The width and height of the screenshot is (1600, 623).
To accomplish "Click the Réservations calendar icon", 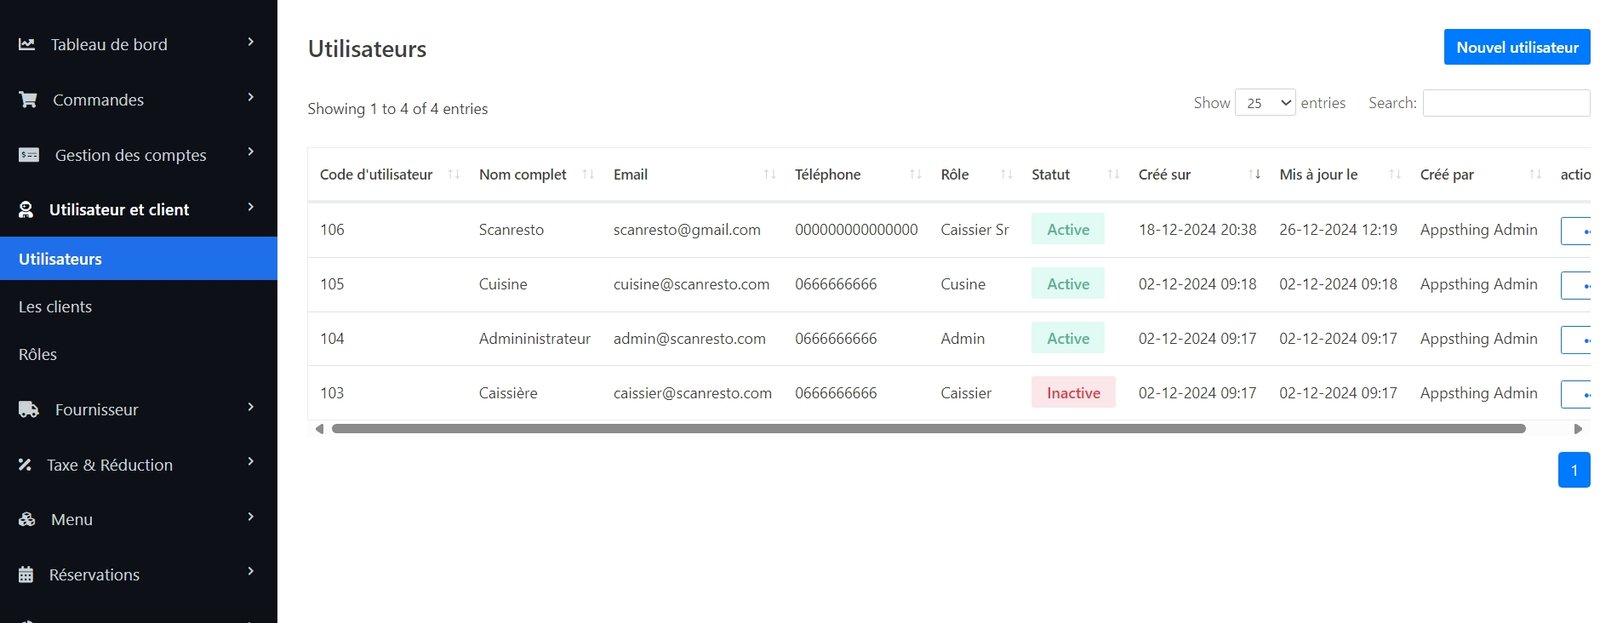I will pos(26,575).
